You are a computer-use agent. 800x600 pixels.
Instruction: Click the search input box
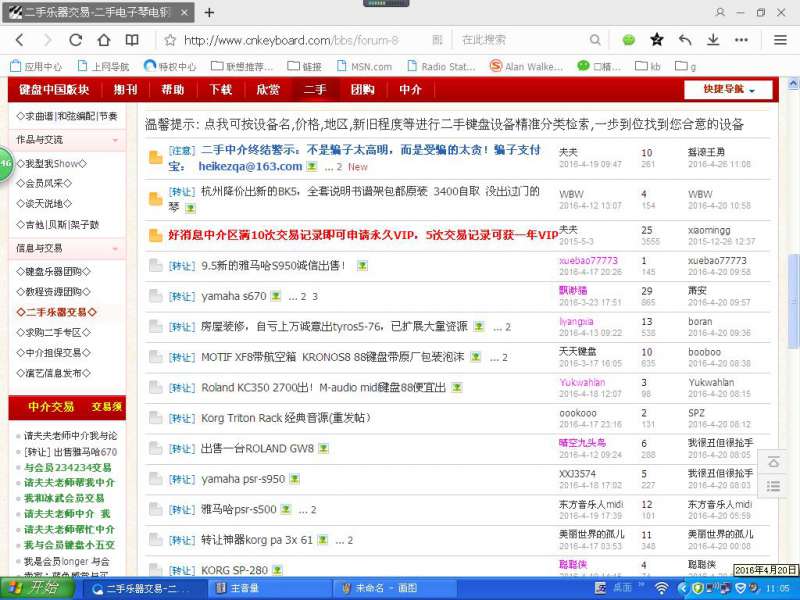520,40
